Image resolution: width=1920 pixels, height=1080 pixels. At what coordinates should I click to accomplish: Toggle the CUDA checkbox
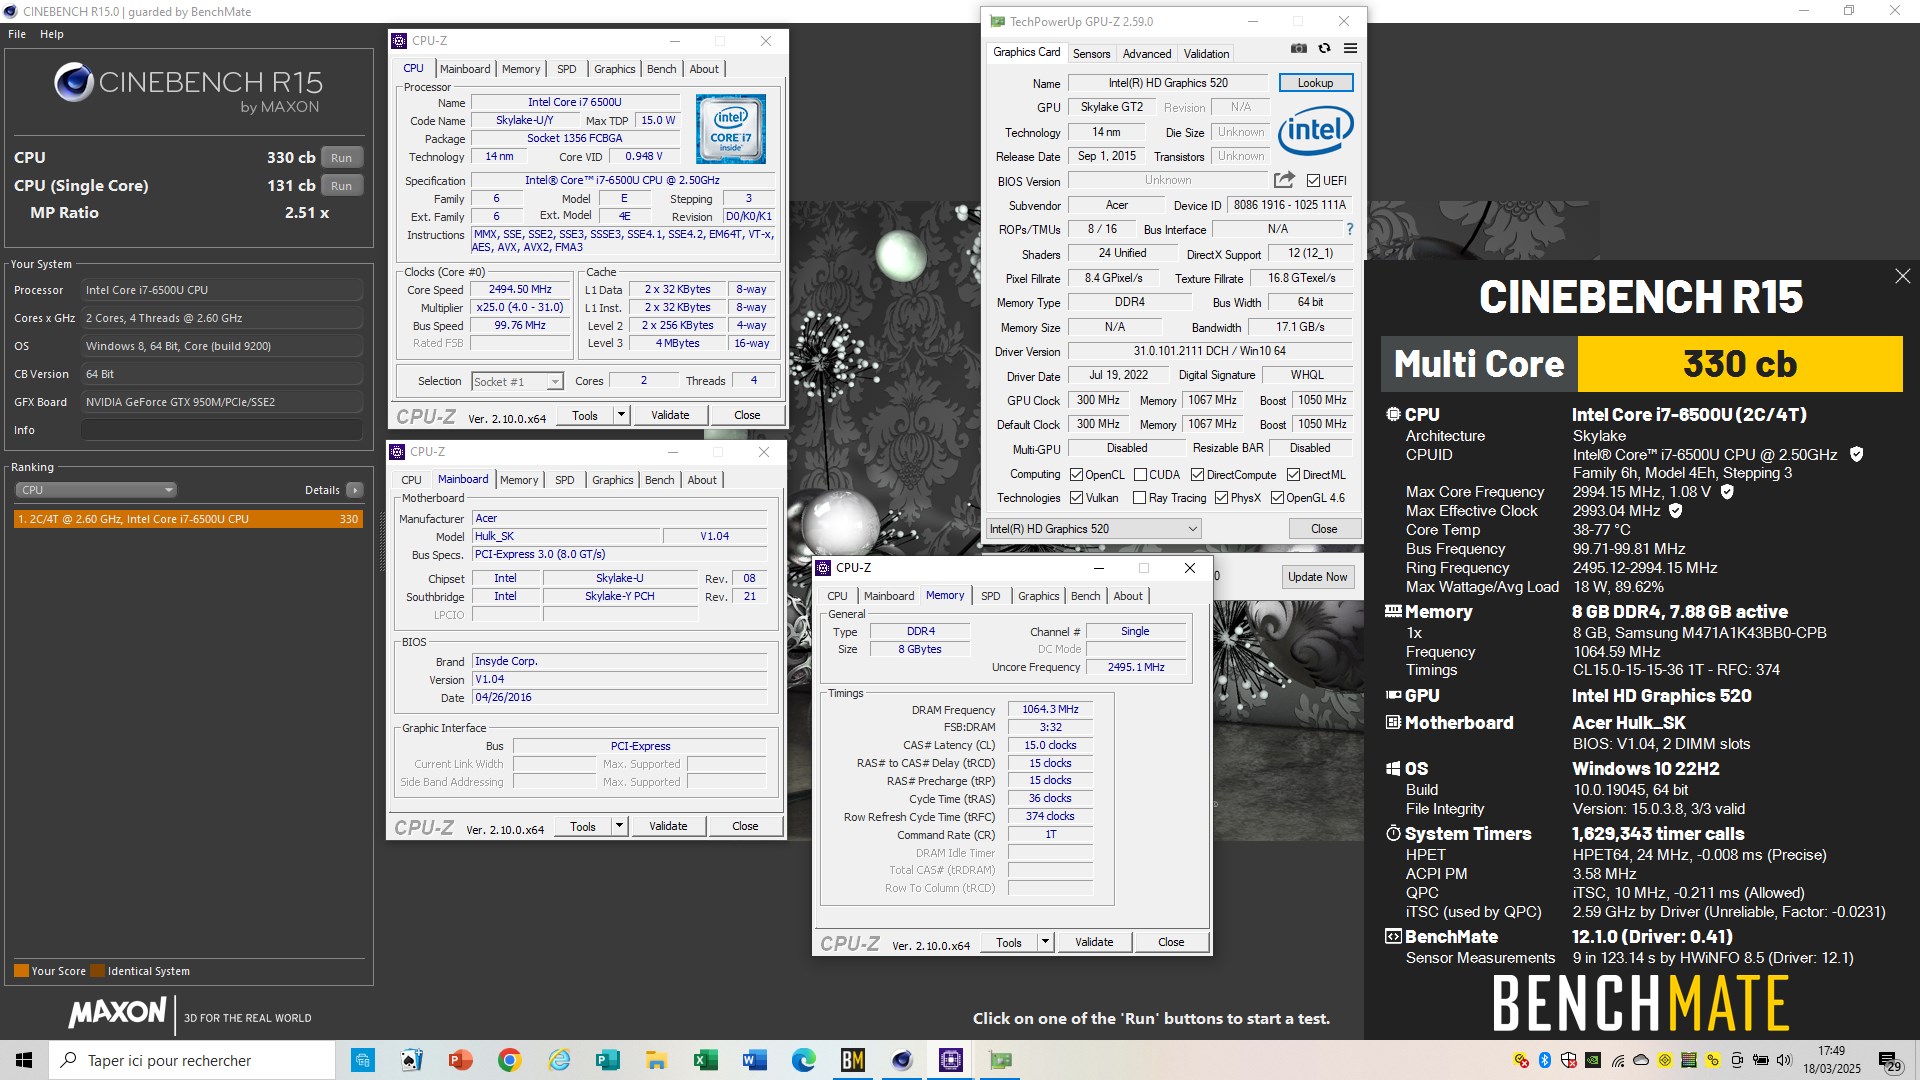click(1140, 475)
